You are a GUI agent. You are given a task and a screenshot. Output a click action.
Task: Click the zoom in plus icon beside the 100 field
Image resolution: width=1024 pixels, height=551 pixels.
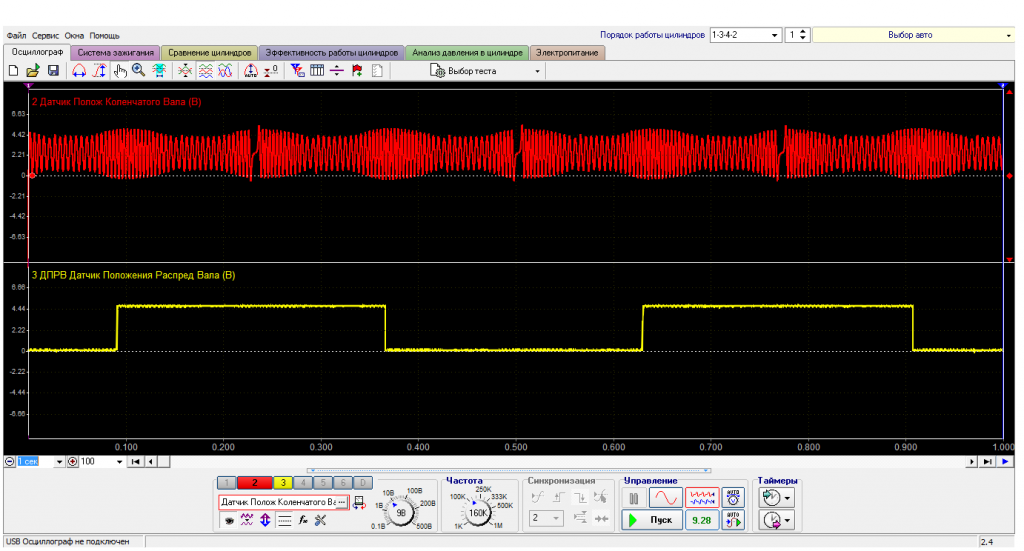coord(72,462)
